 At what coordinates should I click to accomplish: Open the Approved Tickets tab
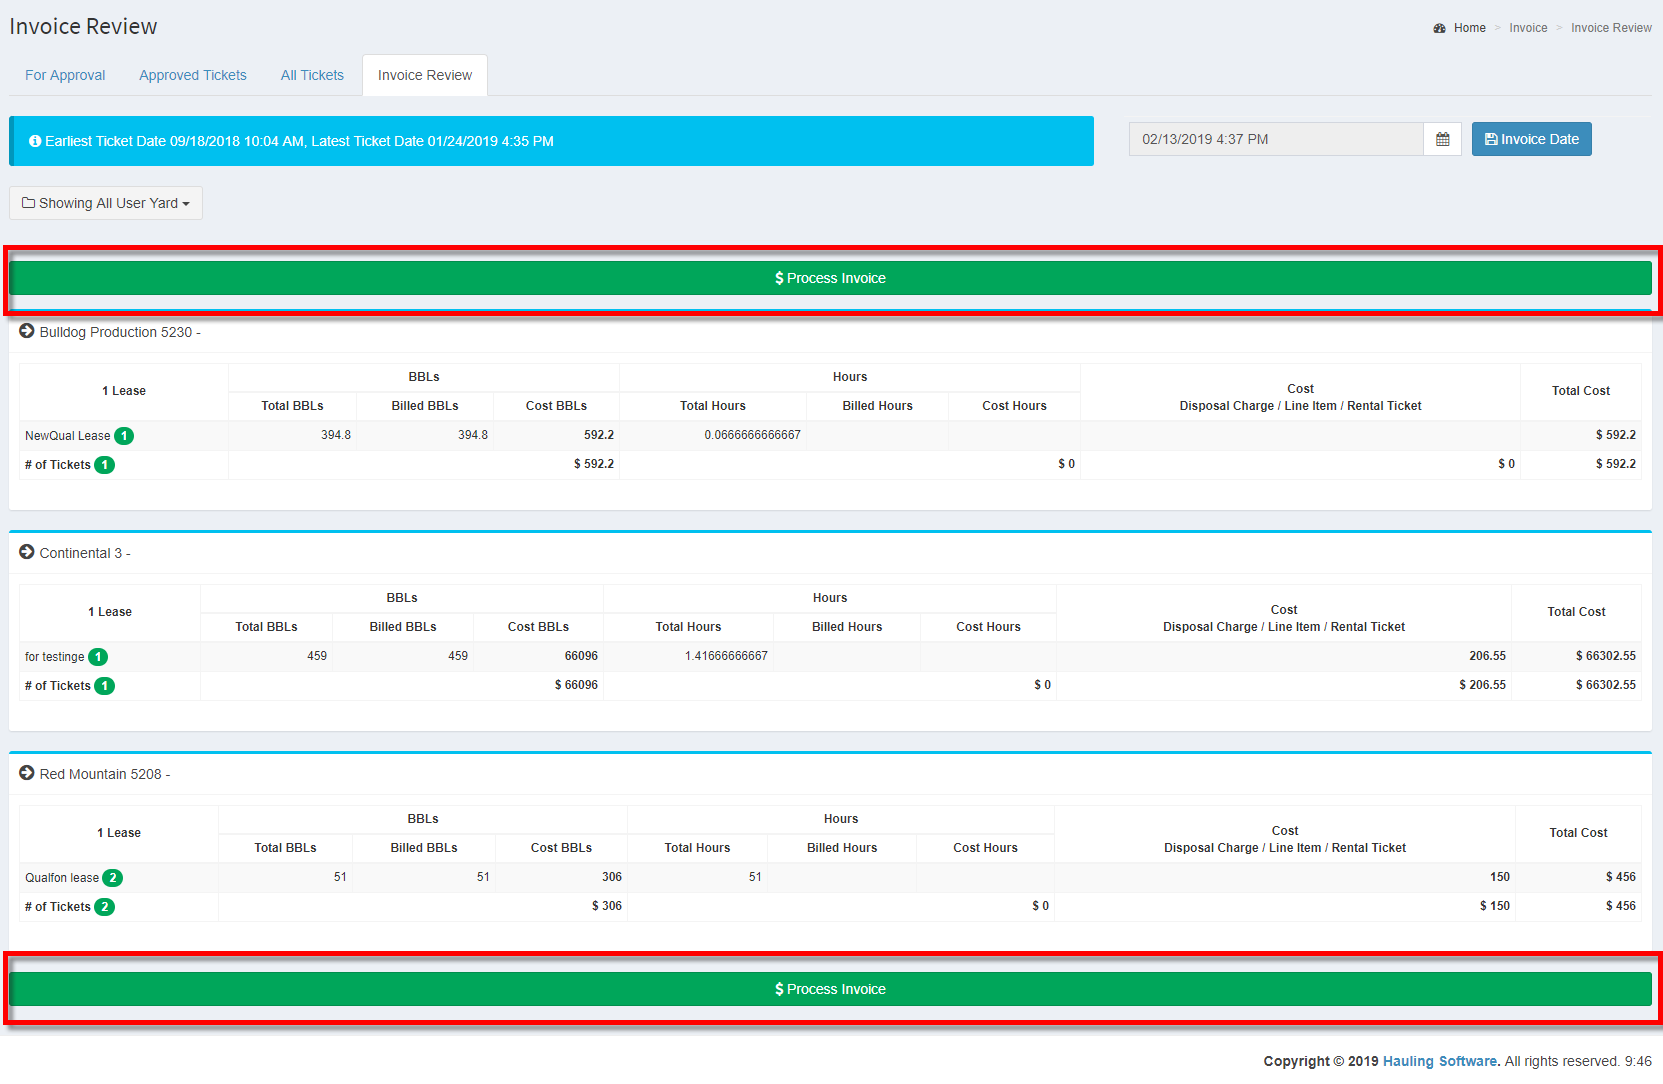coord(193,75)
